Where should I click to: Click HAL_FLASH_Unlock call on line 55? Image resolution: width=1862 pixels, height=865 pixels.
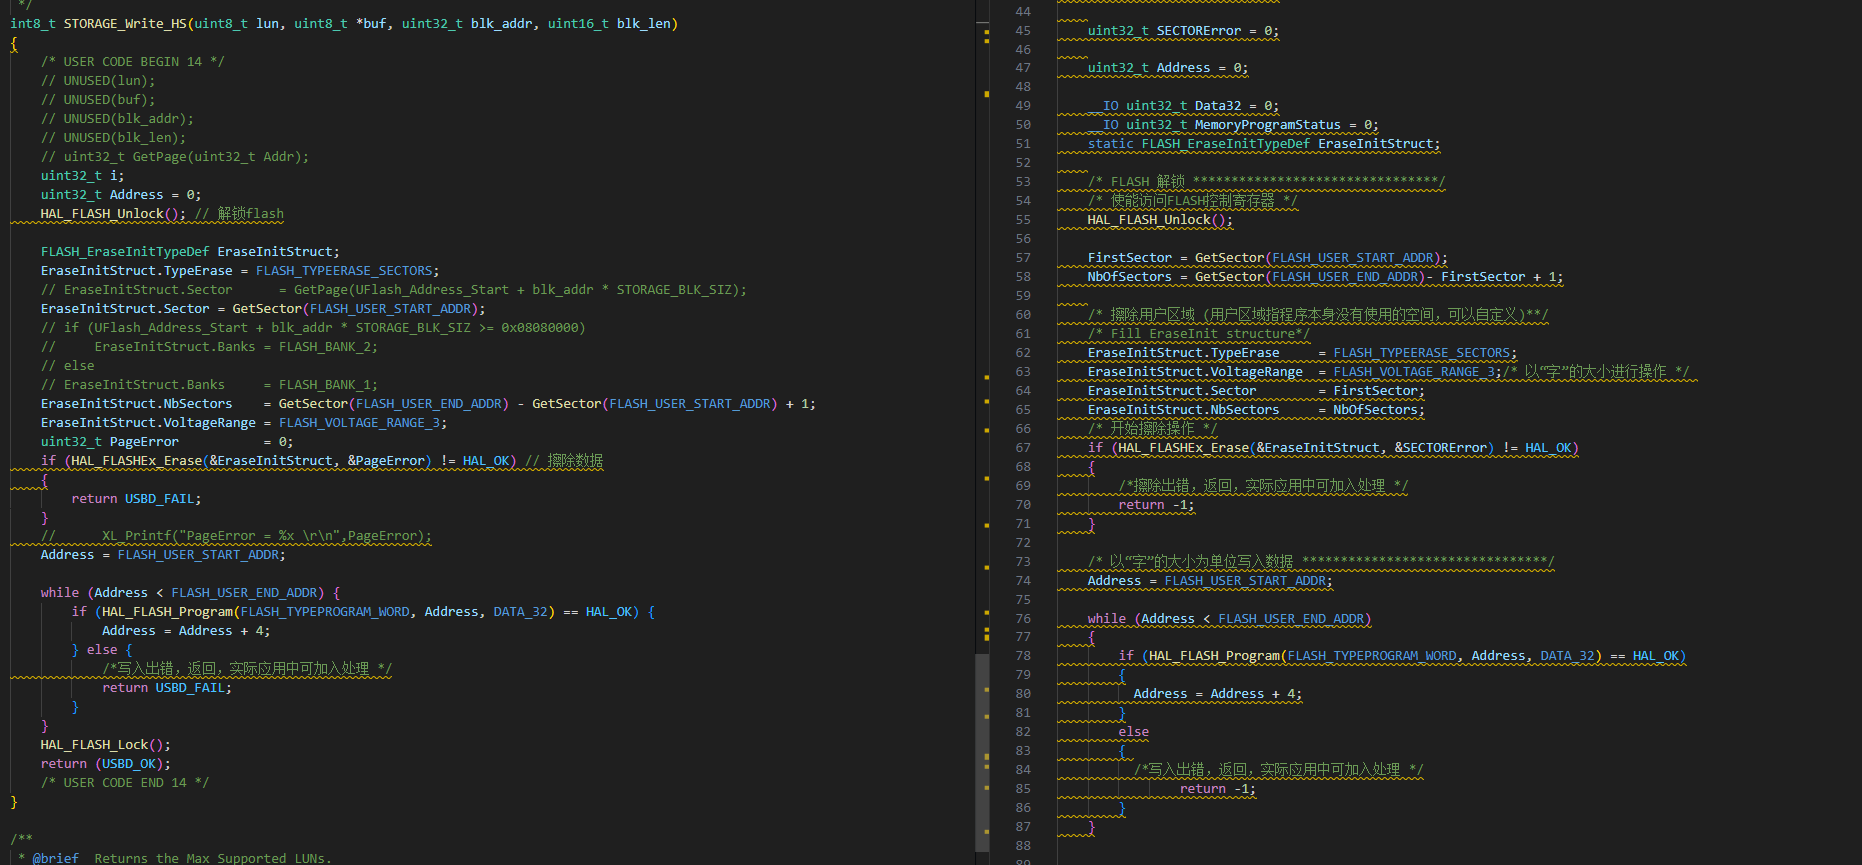pyautogui.click(x=1149, y=219)
